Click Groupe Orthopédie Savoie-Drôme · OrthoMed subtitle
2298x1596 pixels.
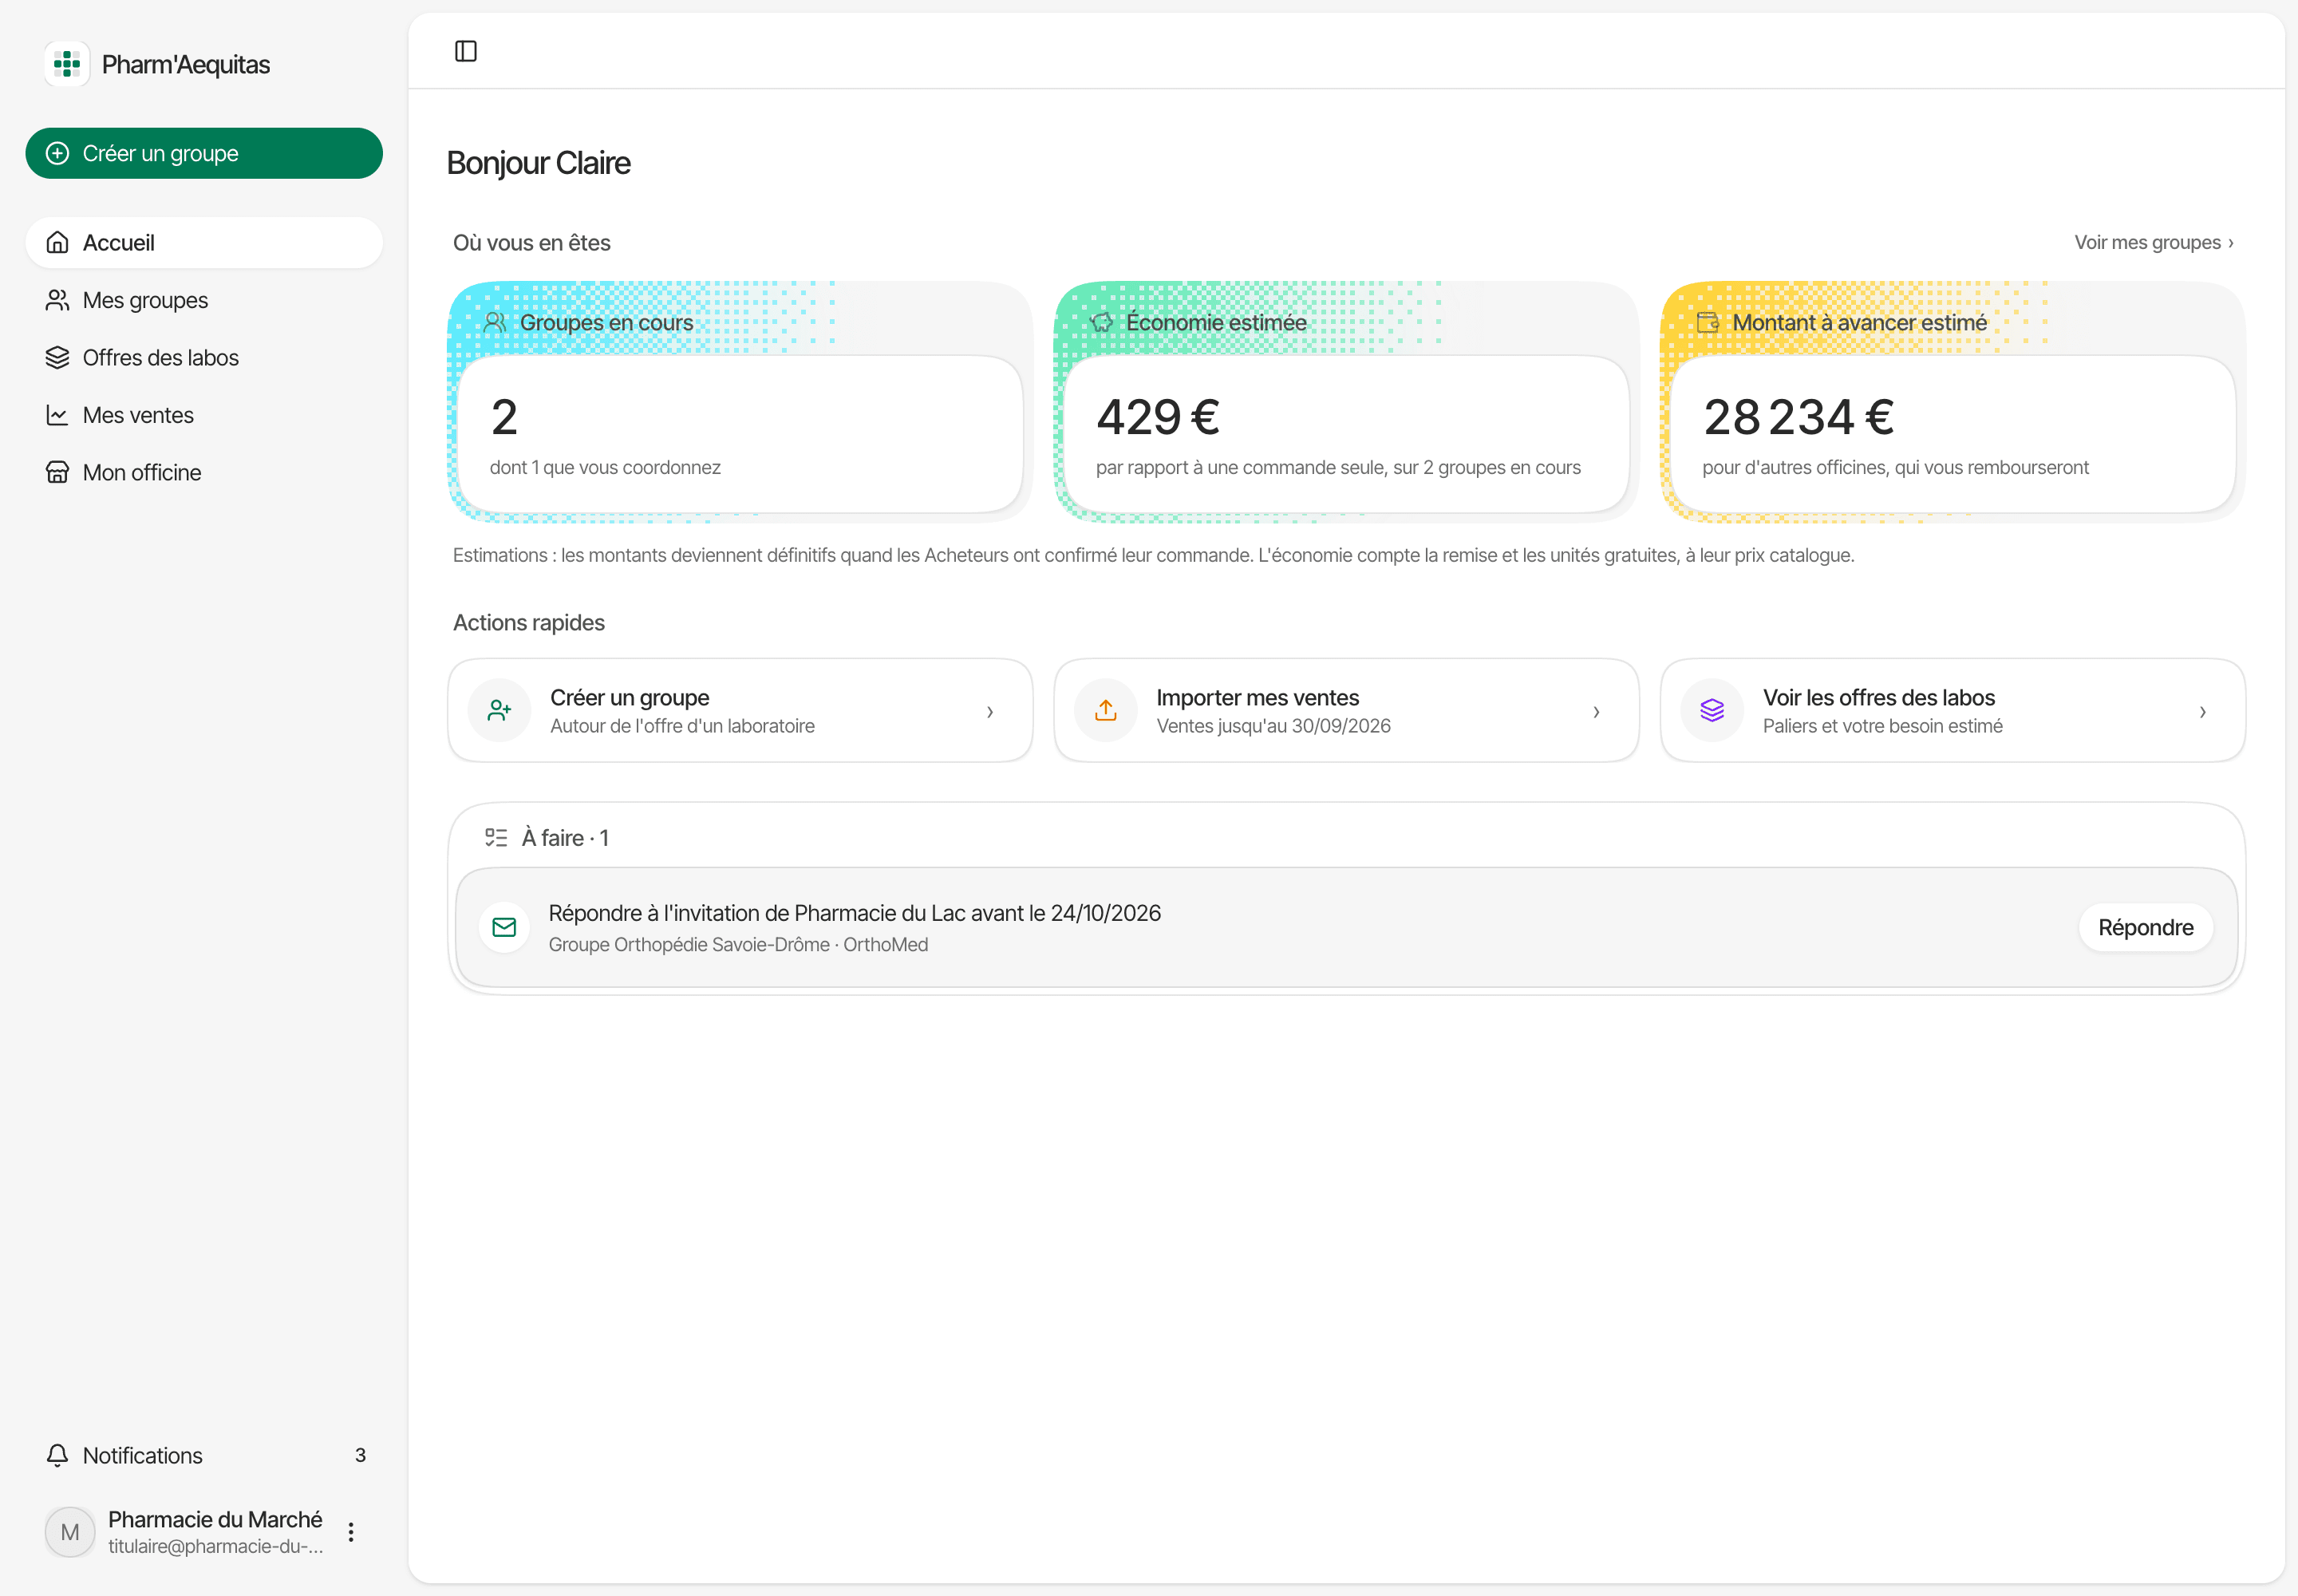(x=738, y=945)
